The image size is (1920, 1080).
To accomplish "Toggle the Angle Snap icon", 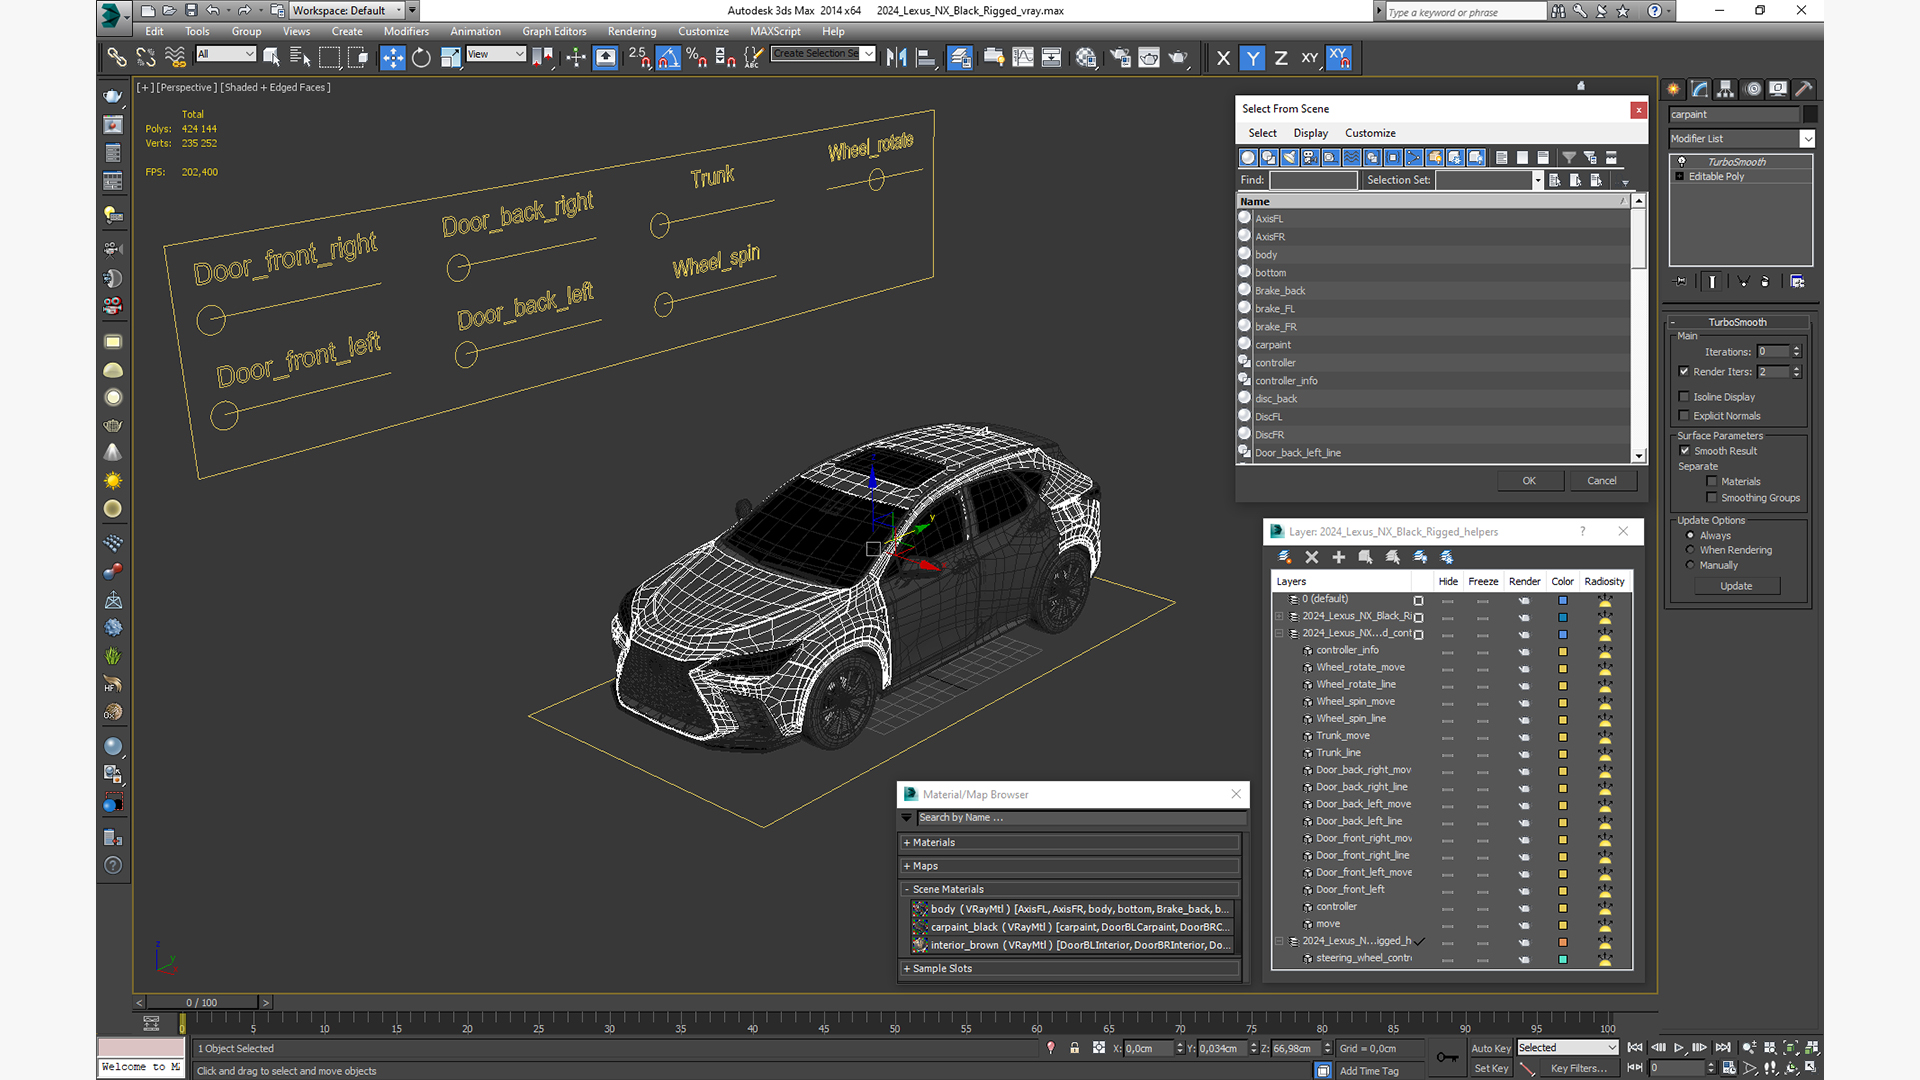I will (x=668, y=58).
